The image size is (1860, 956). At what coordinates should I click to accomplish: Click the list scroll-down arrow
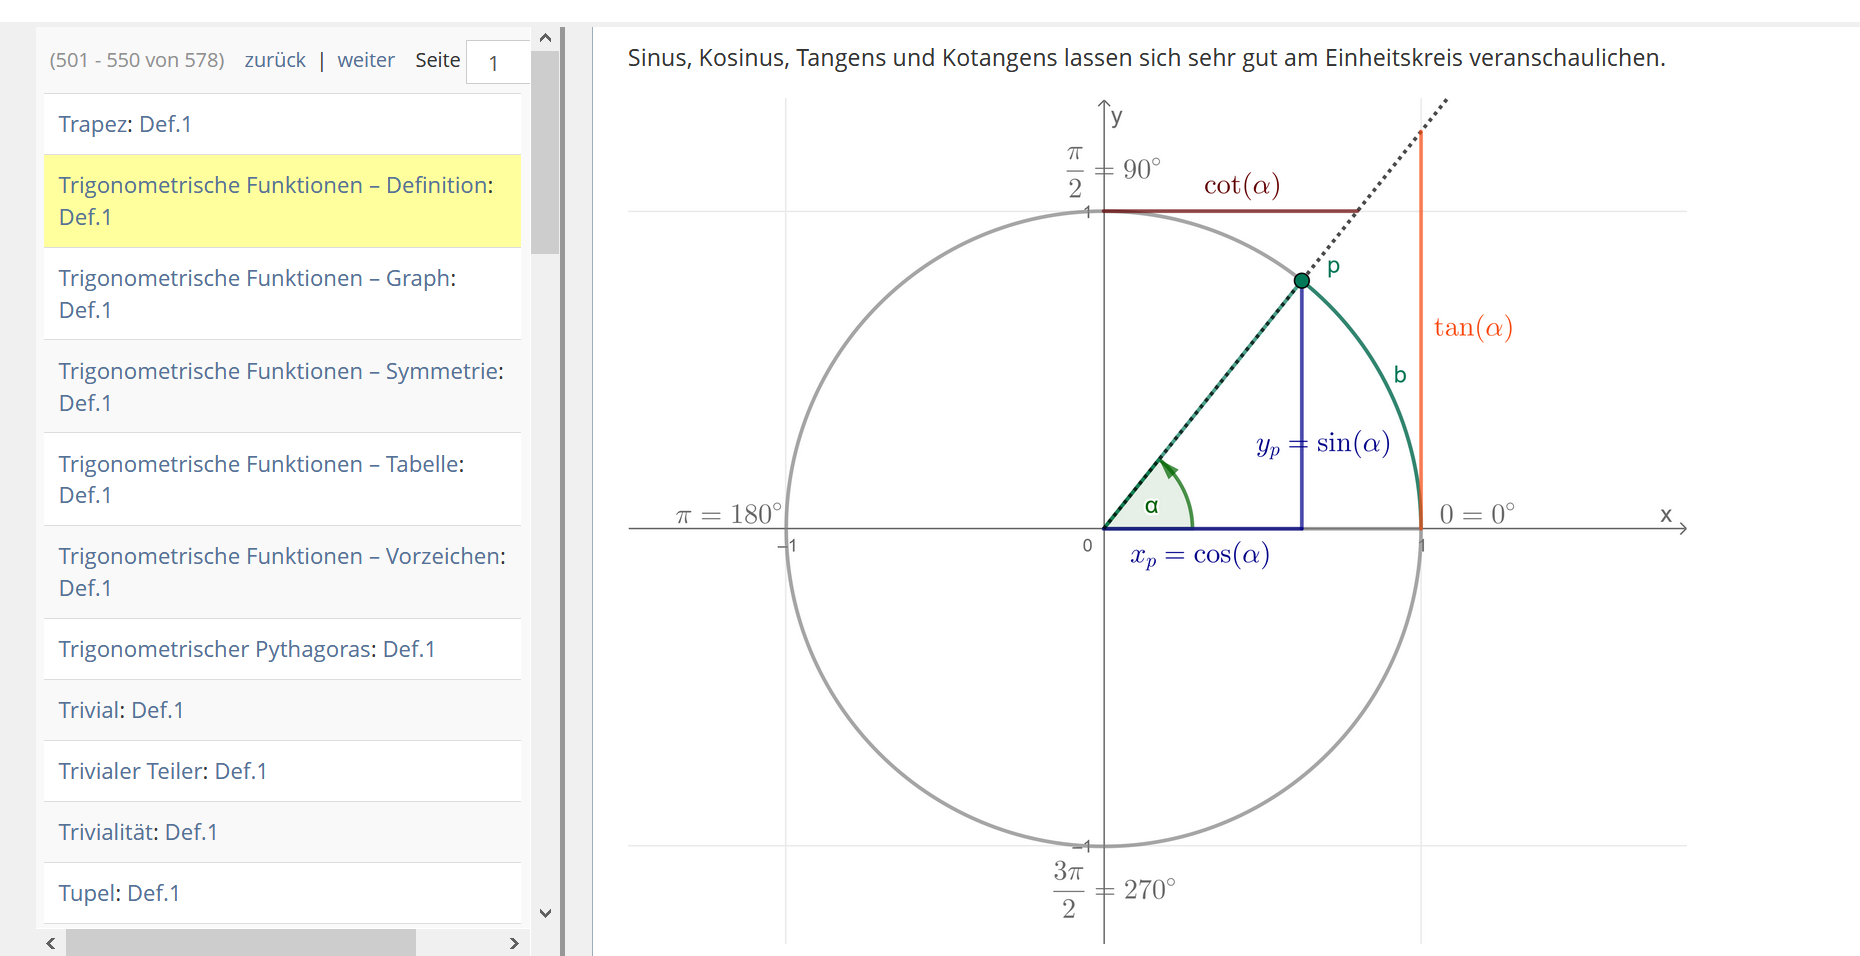[x=545, y=912]
